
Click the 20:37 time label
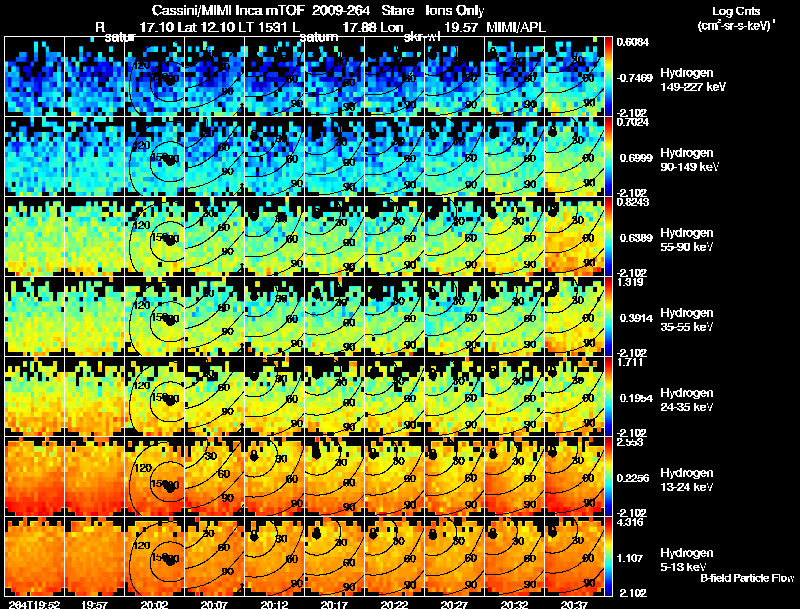coord(574,605)
